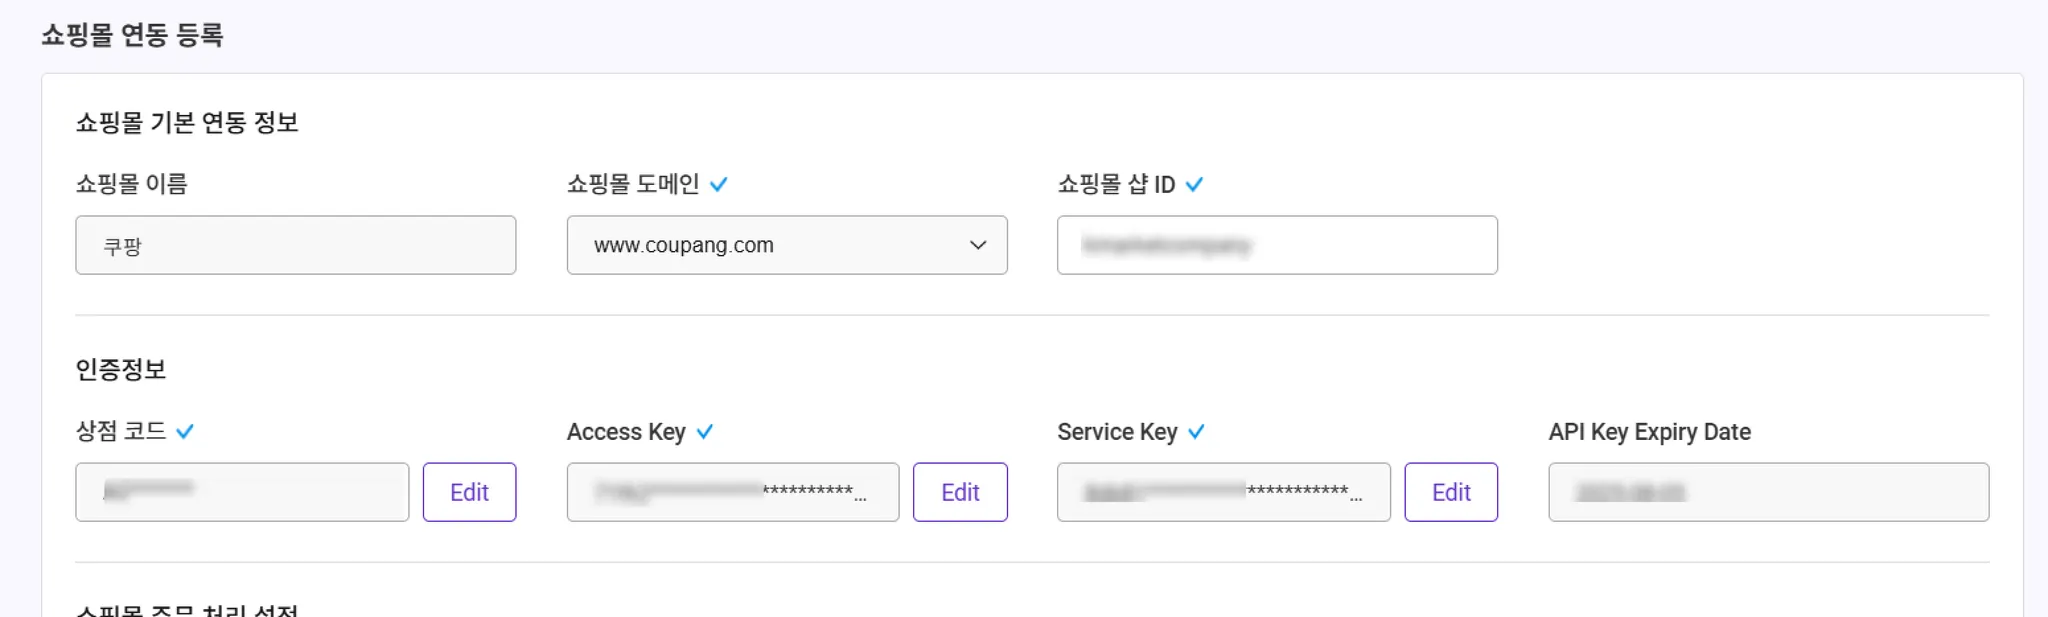The width and height of the screenshot is (2048, 617).
Task: Click the 쇼핑몰 이름 label text
Action: (132, 184)
